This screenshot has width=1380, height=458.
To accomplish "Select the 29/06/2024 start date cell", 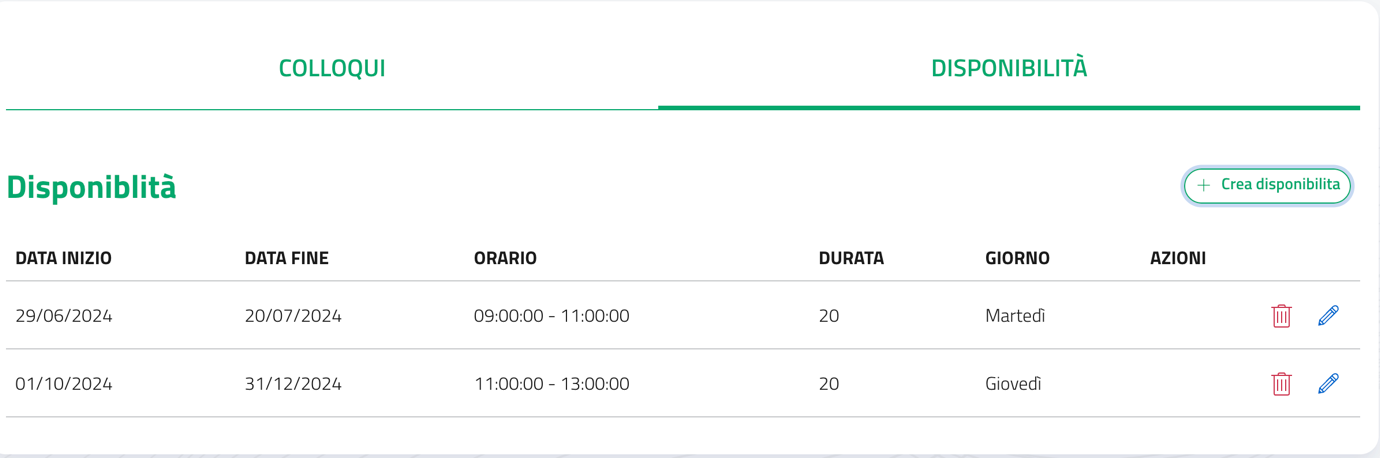I will coord(64,316).
